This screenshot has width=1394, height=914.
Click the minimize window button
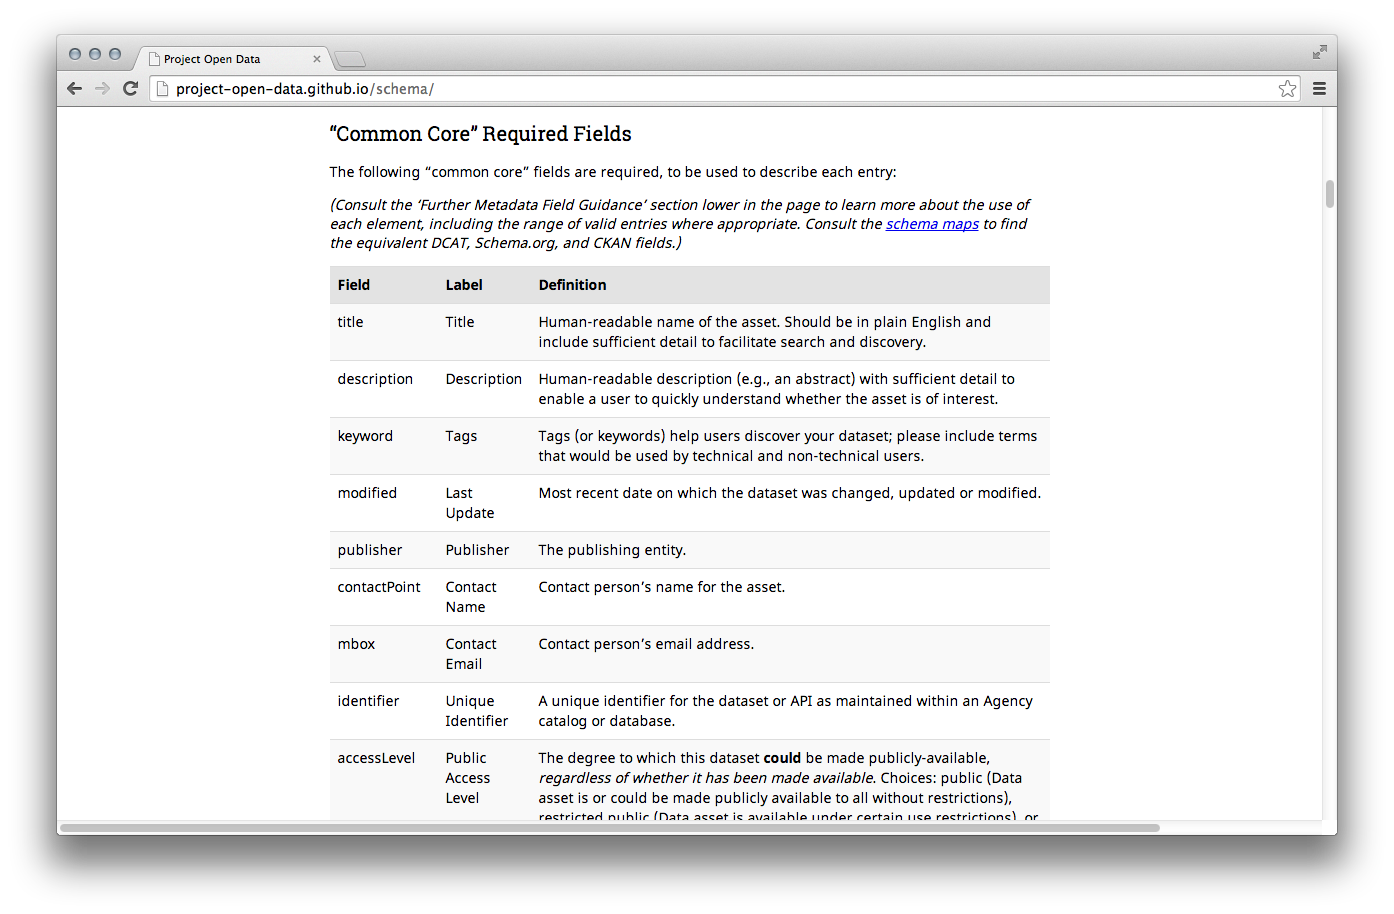point(95,54)
